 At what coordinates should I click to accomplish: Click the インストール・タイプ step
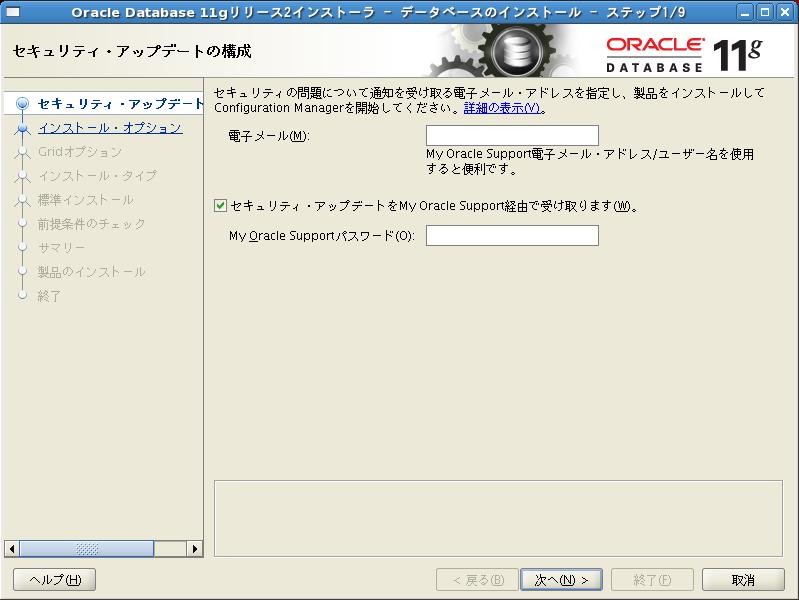click(97, 175)
